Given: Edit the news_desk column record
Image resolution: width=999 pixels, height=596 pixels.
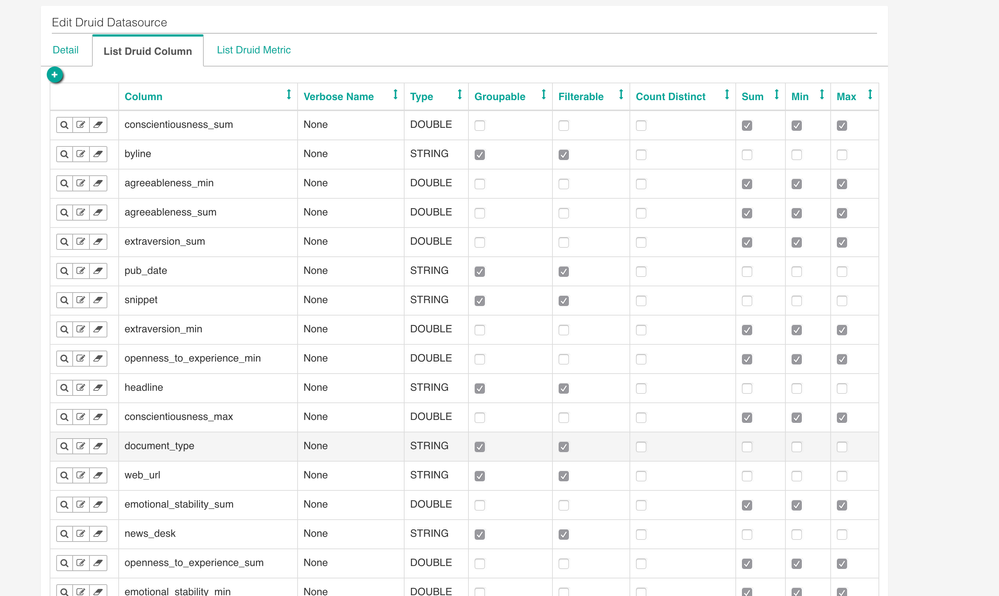Looking at the screenshot, I should click(x=81, y=534).
